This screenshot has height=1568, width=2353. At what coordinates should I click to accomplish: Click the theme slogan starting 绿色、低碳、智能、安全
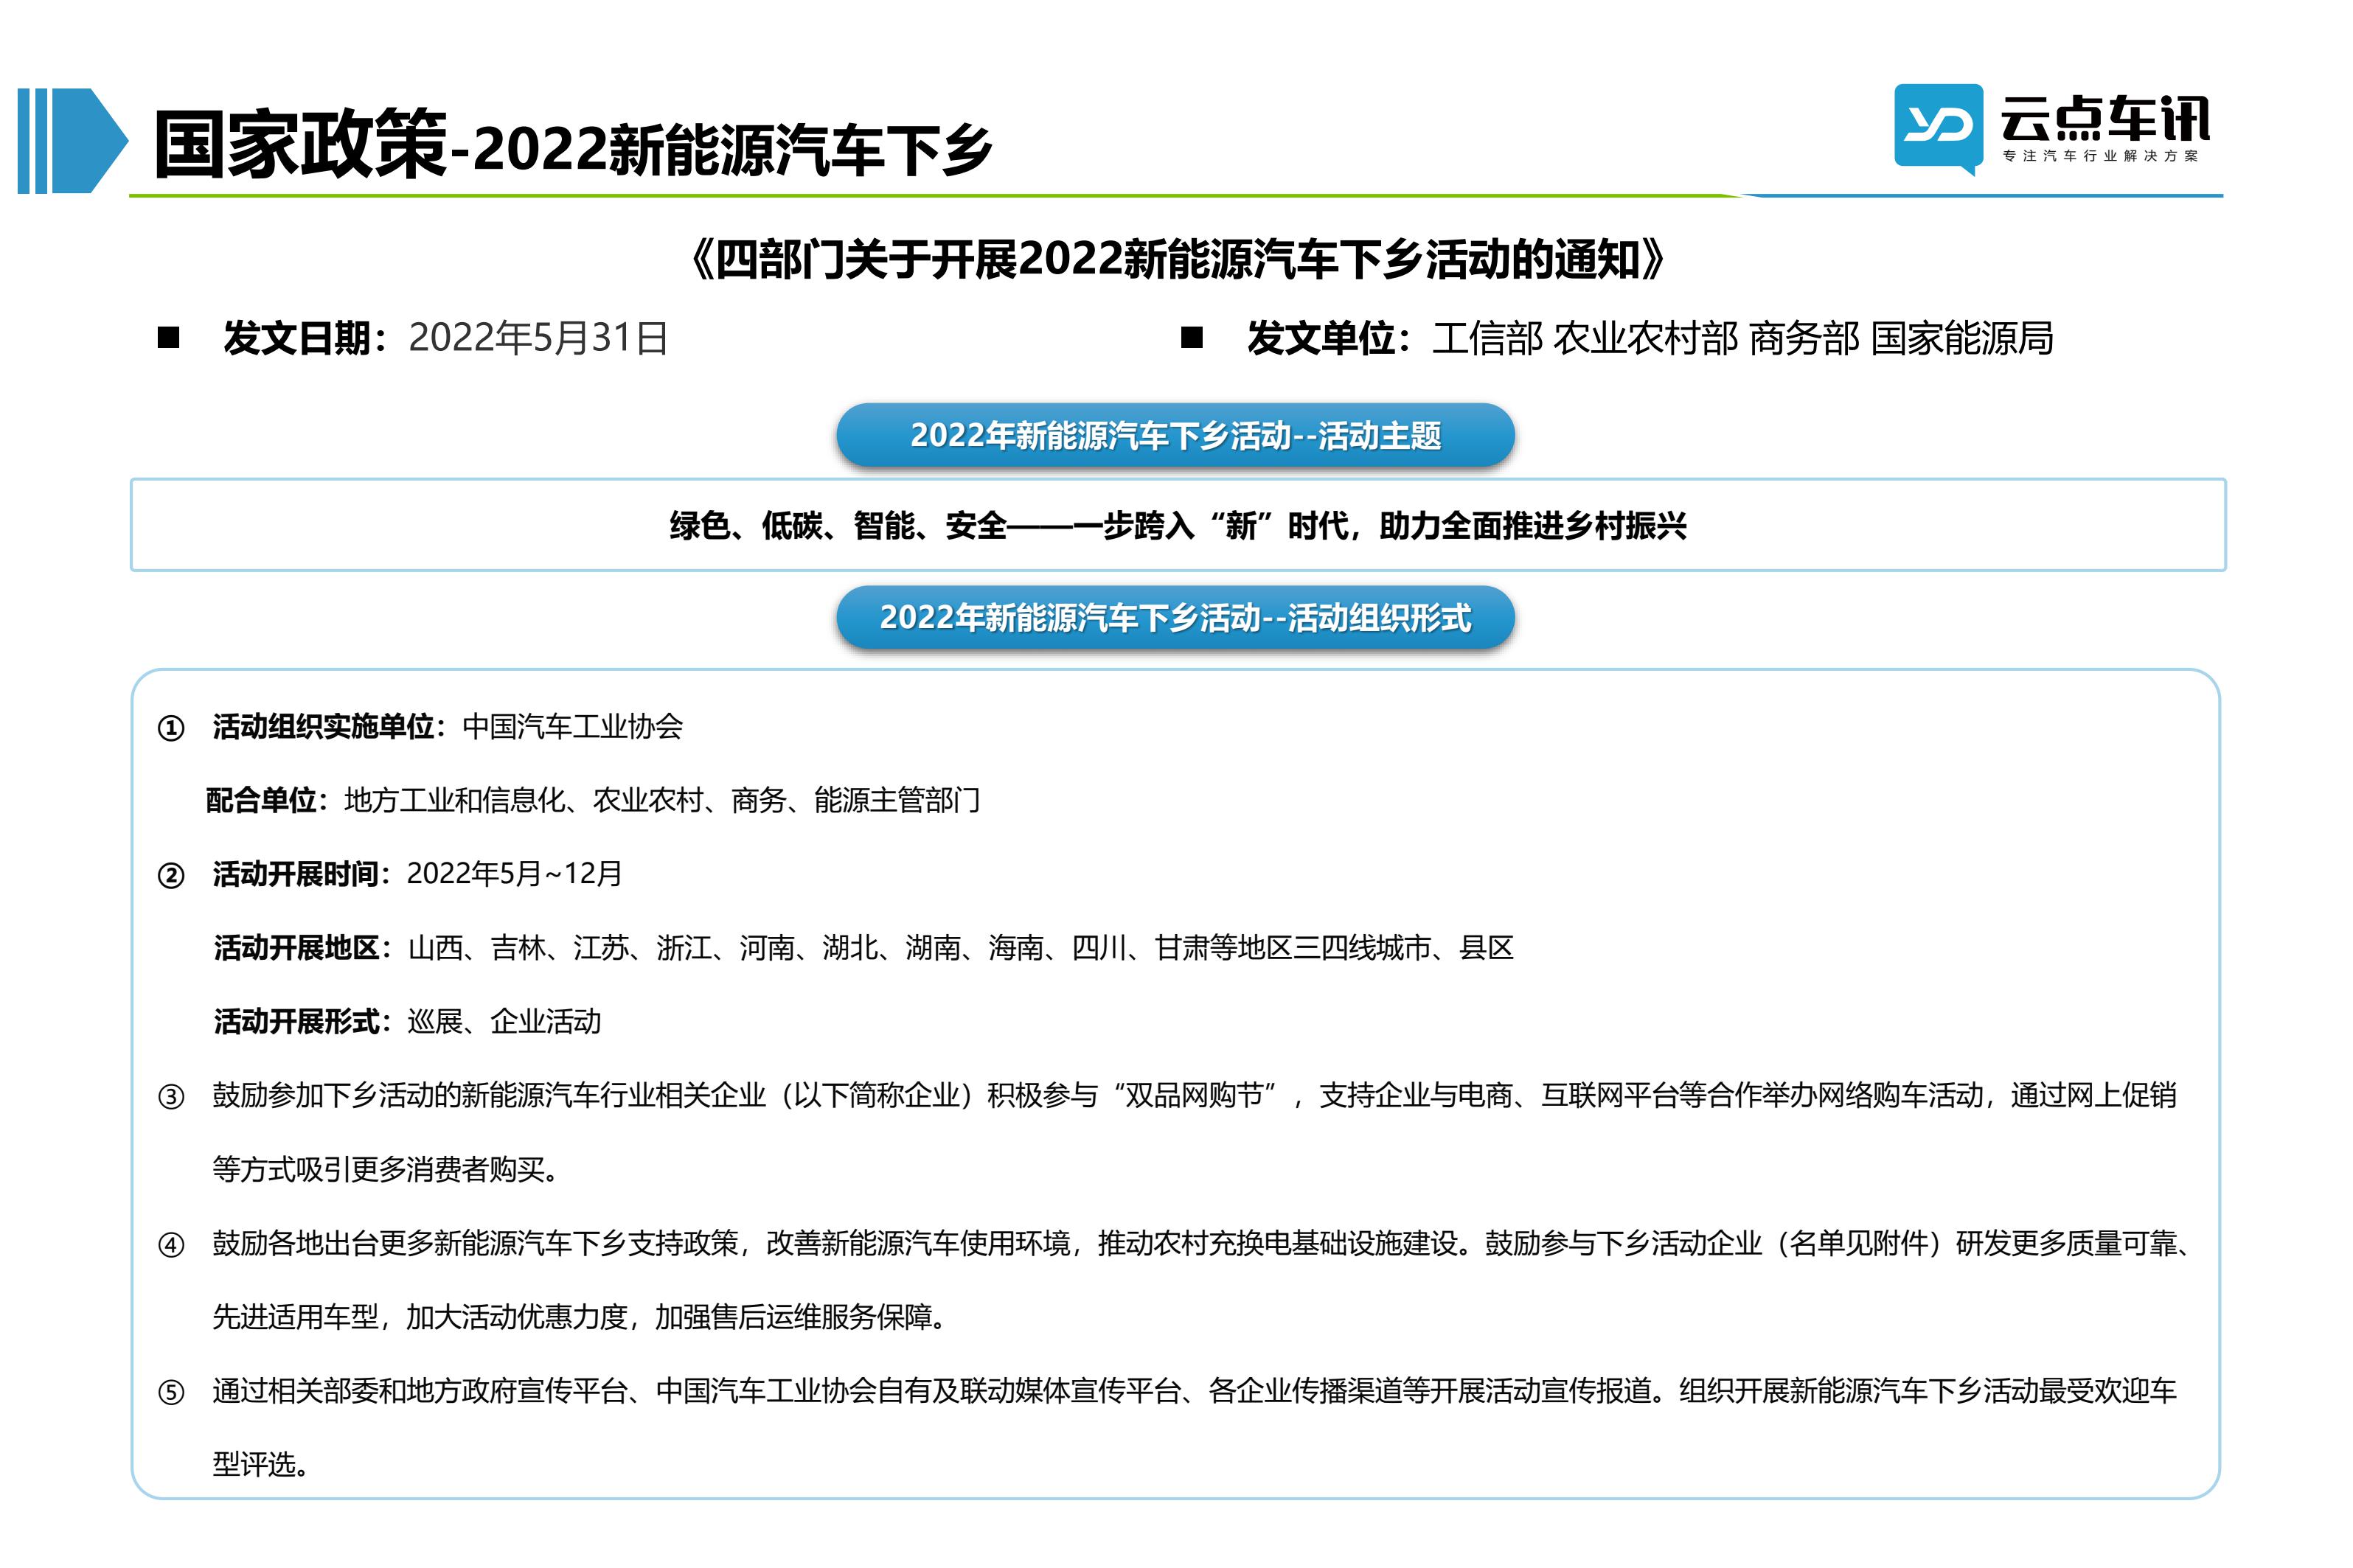1178,525
